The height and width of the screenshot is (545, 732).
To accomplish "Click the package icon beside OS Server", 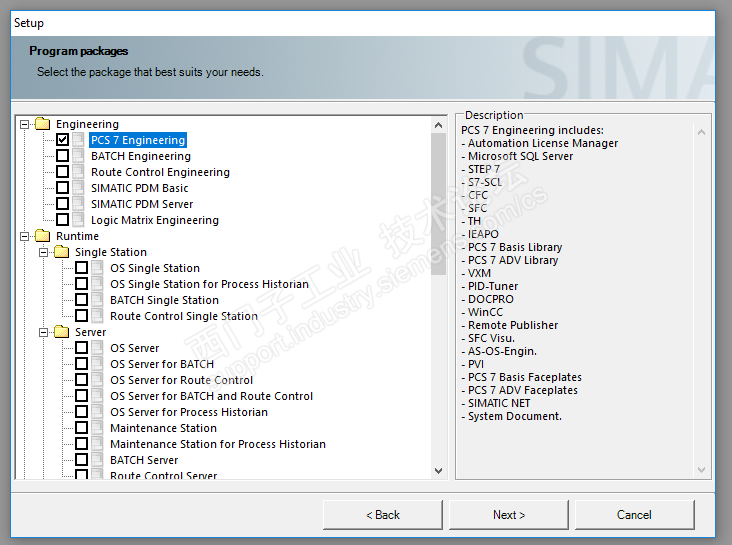I will (98, 347).
